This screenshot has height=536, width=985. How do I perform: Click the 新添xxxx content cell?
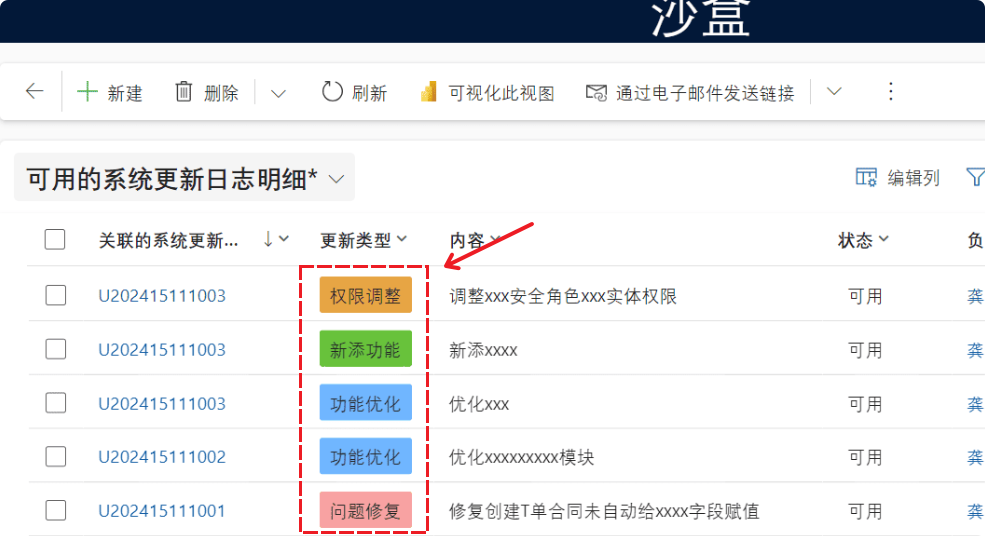483,350
